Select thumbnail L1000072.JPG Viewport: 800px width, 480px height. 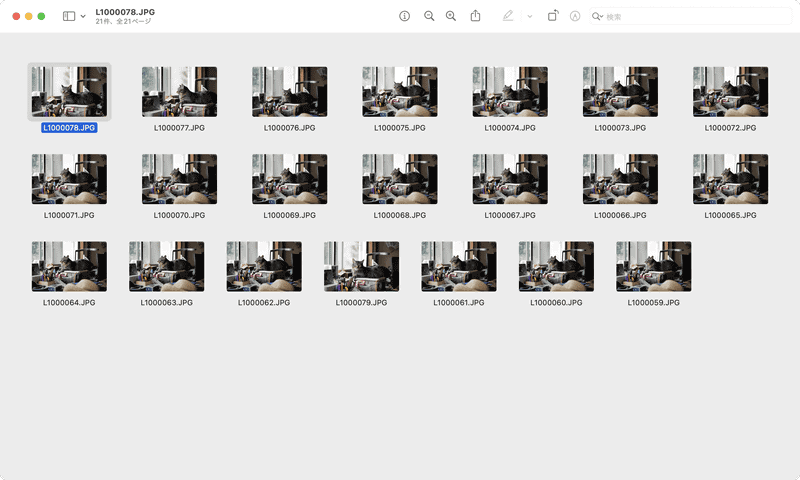coord(731,92)
